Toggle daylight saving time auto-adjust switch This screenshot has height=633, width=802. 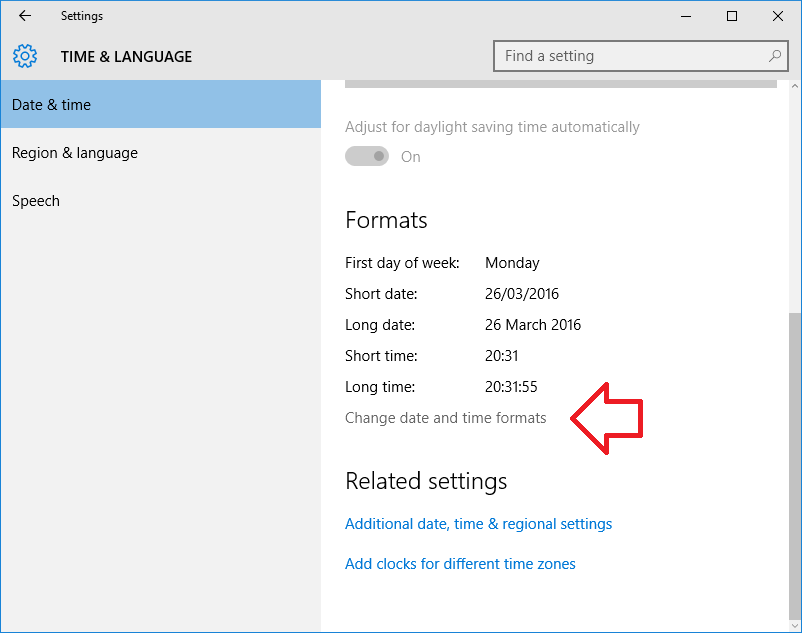pos(367,156)
